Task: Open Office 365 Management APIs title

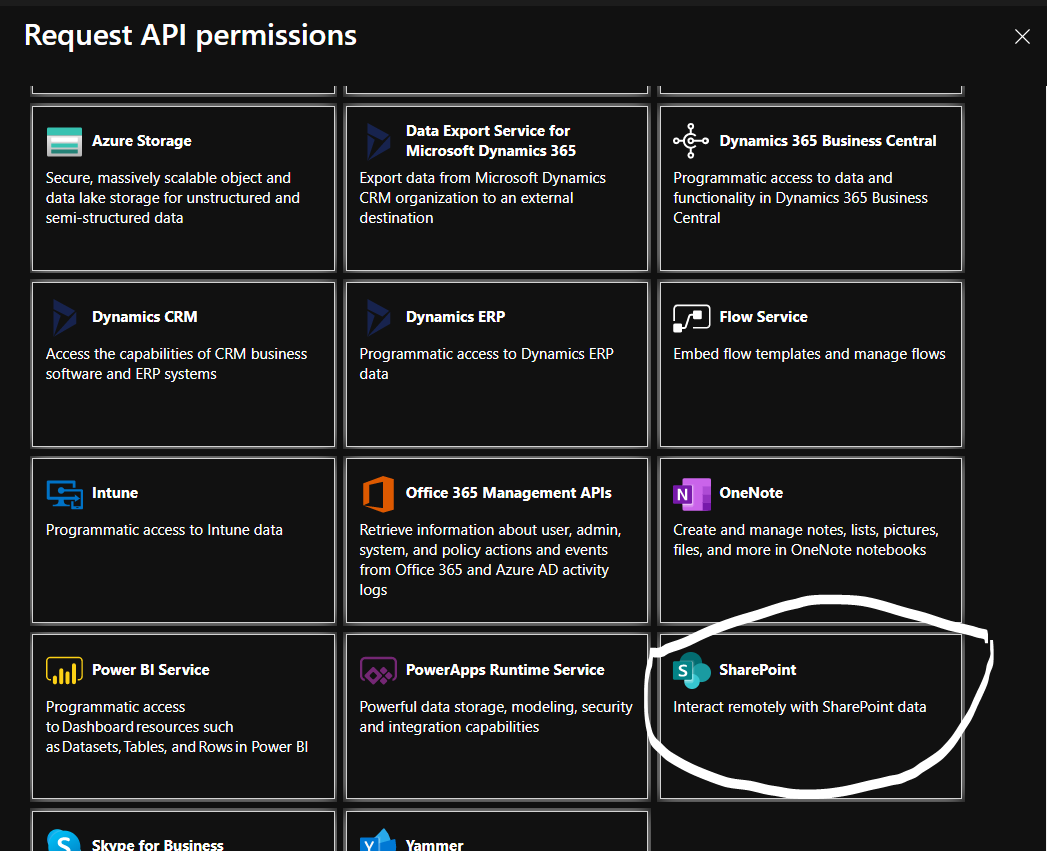Action: [x=508, y=493]
